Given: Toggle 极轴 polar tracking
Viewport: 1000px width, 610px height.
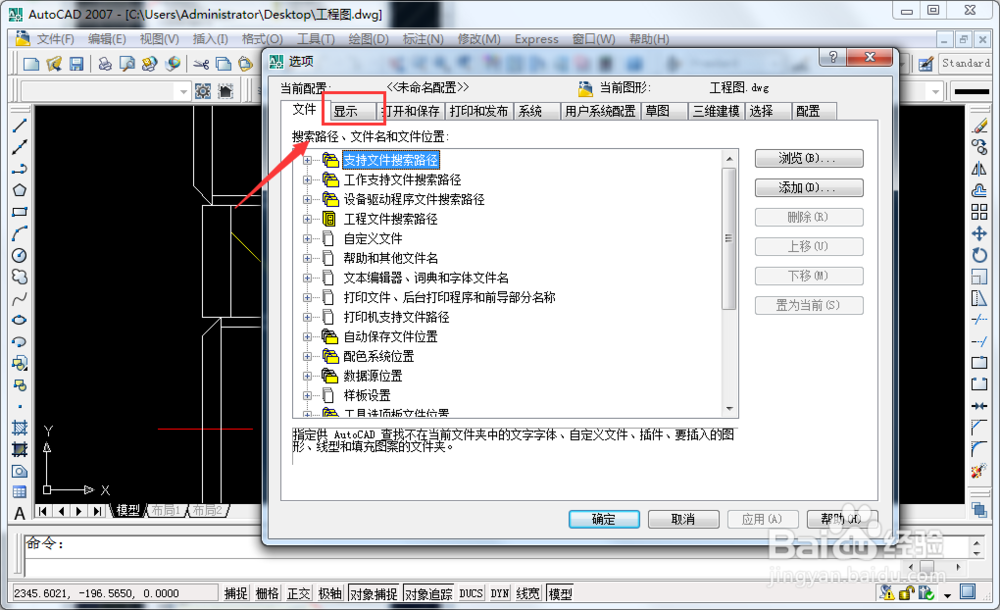Looking at the screenshot, I should (x=330, y=593).
